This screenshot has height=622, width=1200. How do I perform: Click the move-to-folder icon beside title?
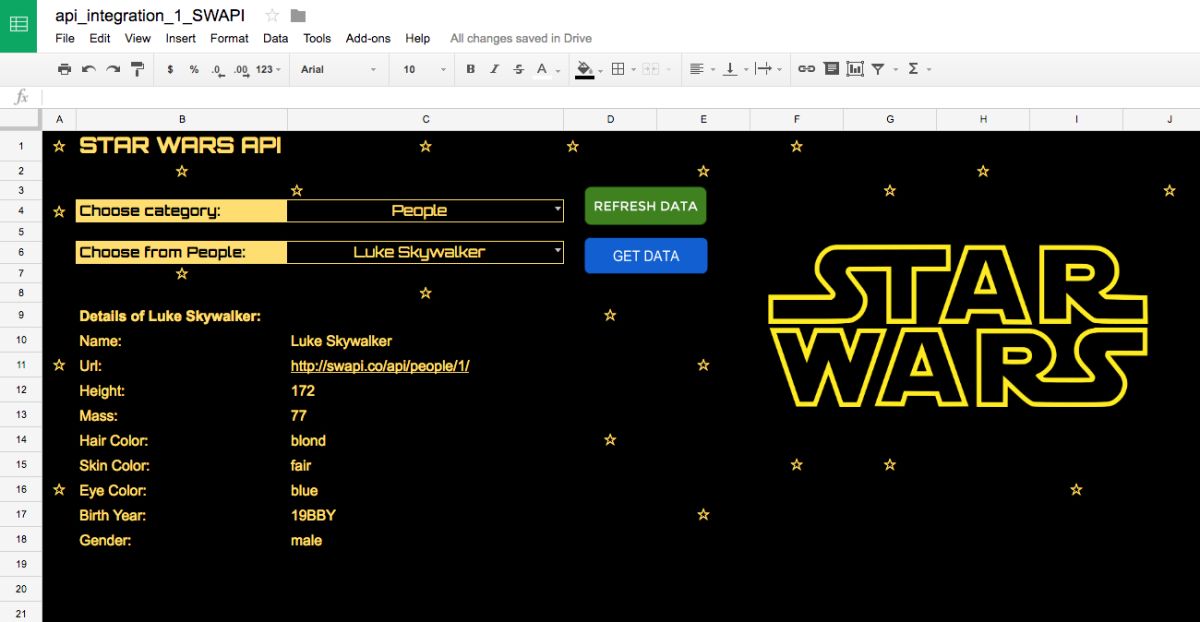pyautogui.click(x=298, y=16)
